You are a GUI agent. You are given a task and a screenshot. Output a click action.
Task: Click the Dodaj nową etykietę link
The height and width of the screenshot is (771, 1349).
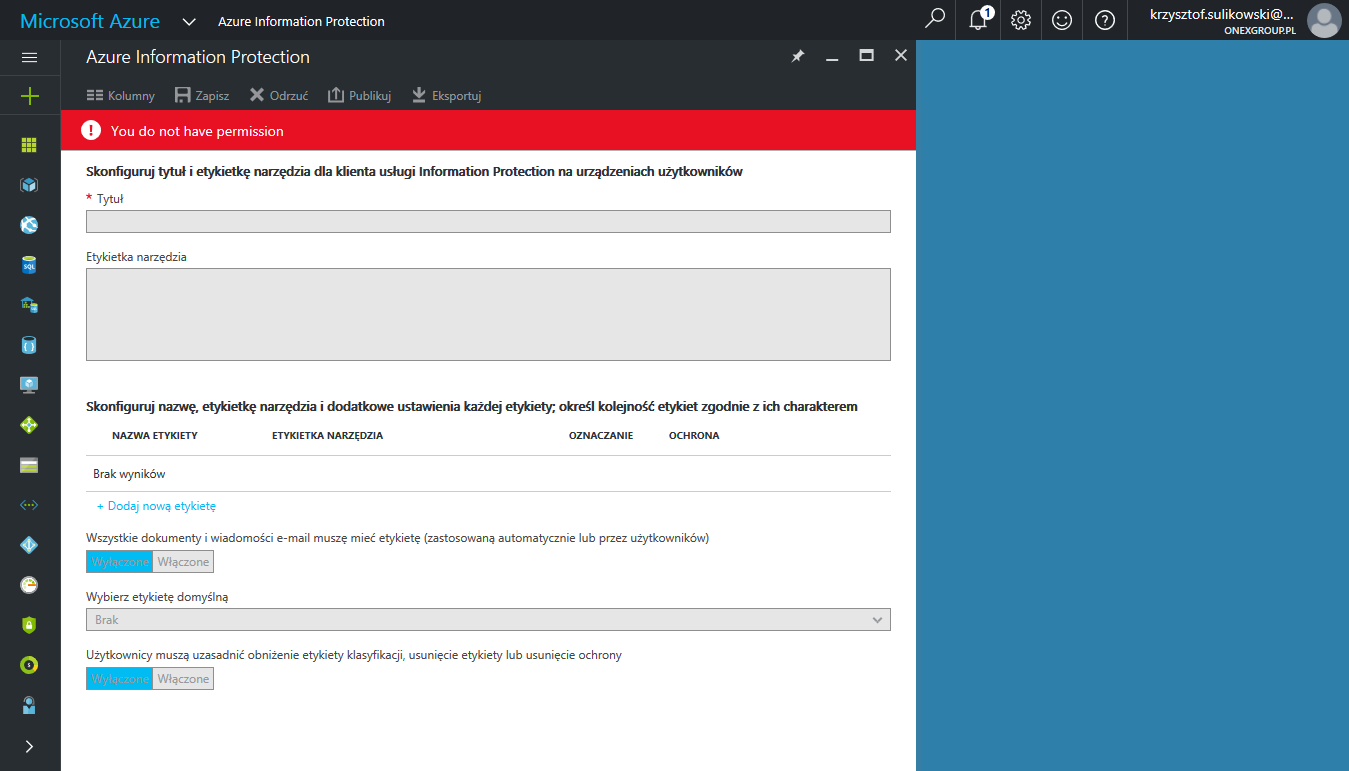coord(156,506)
